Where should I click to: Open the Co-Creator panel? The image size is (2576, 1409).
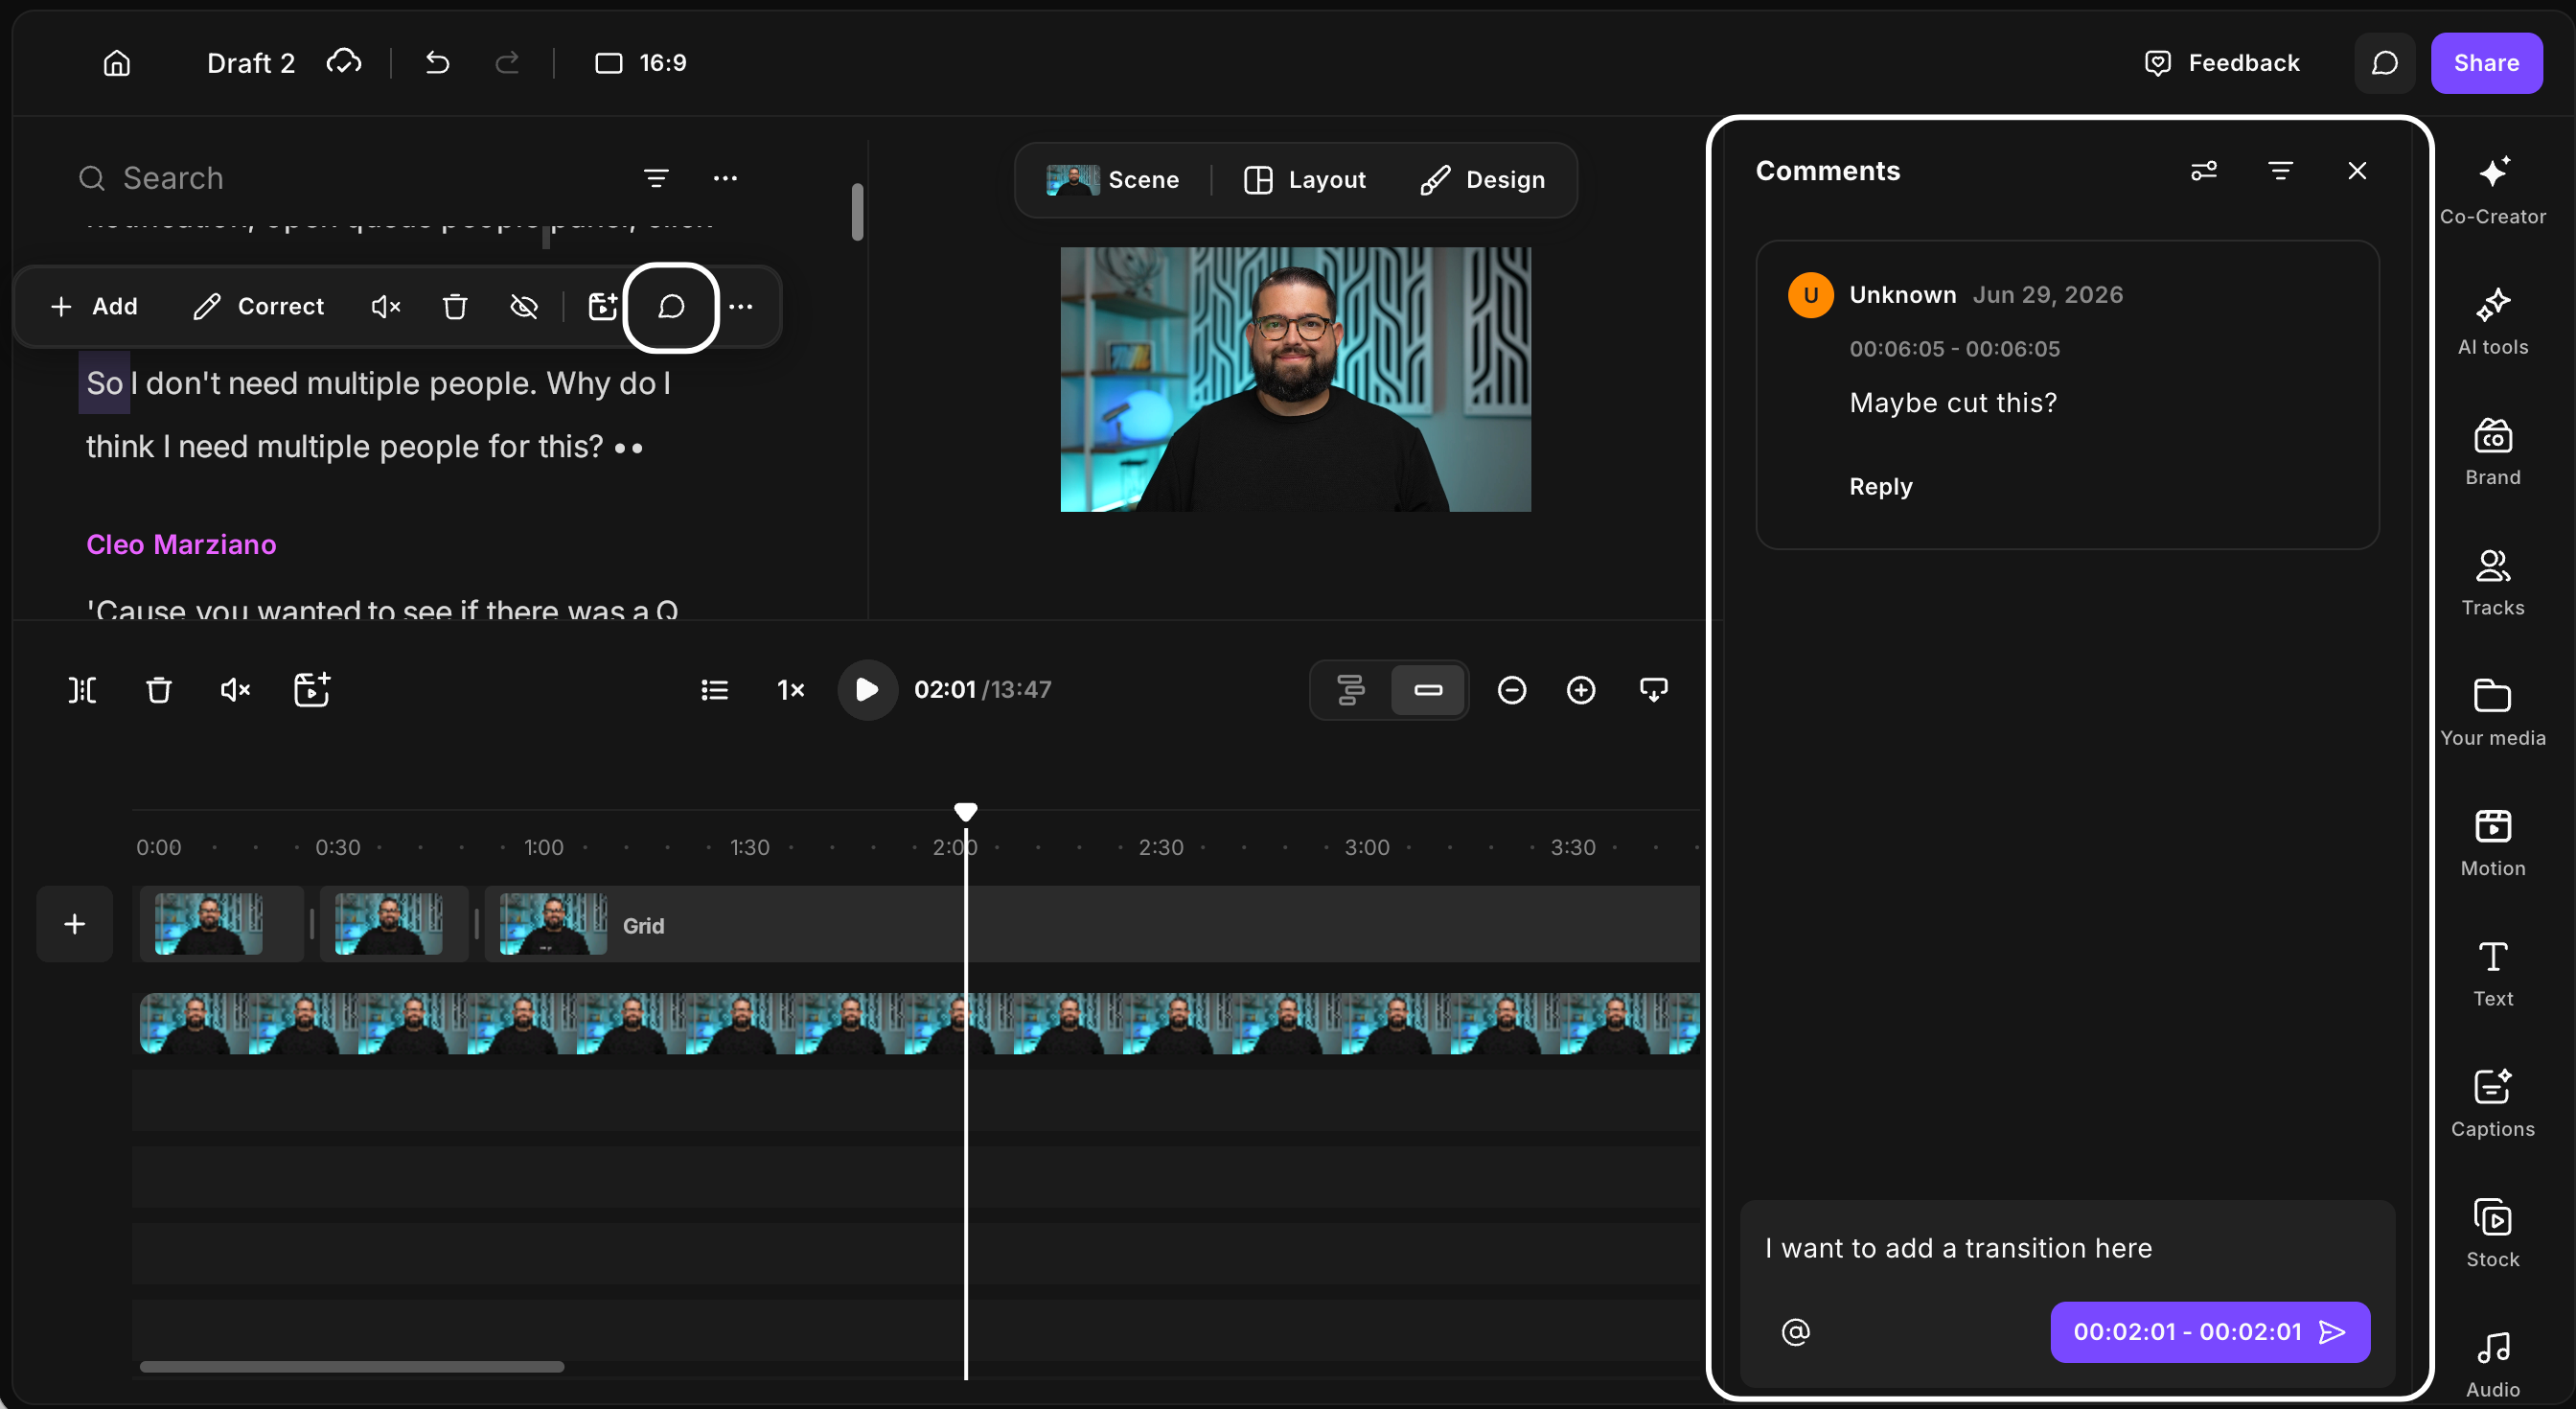2492,189
